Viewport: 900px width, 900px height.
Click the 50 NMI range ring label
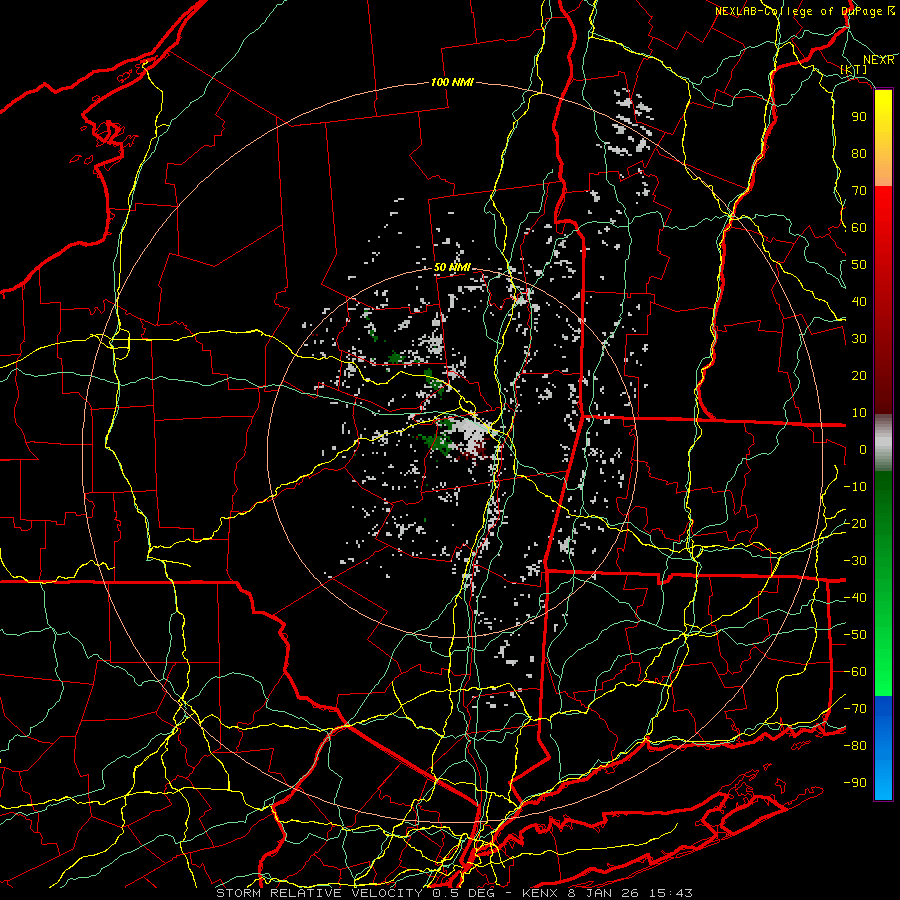pyautogui.click(x=452, y=267)
